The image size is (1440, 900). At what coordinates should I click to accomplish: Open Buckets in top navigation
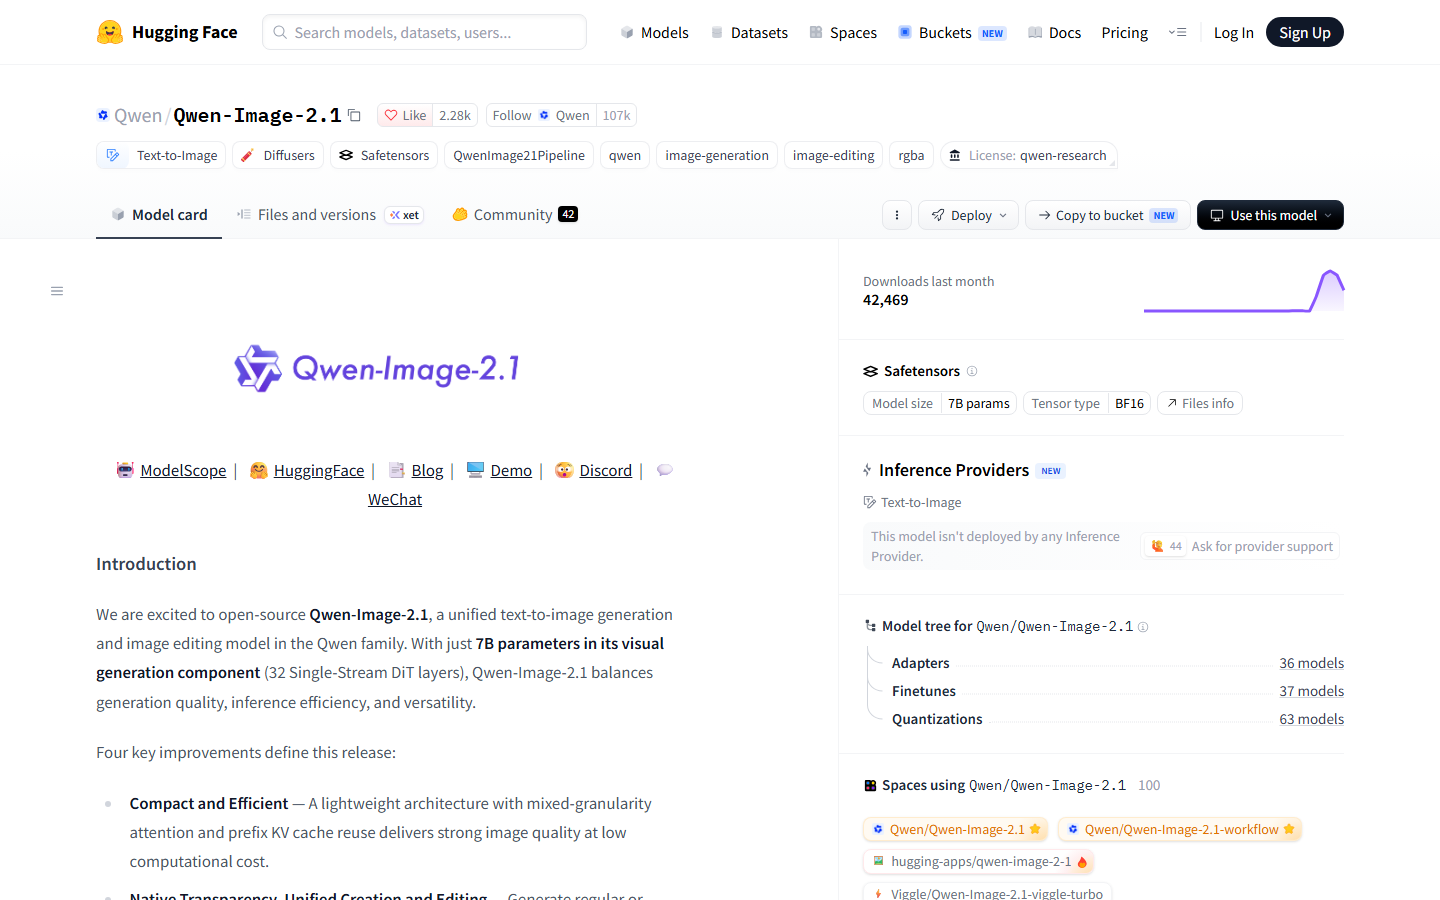pyautogui.click(x=951, y=32)
